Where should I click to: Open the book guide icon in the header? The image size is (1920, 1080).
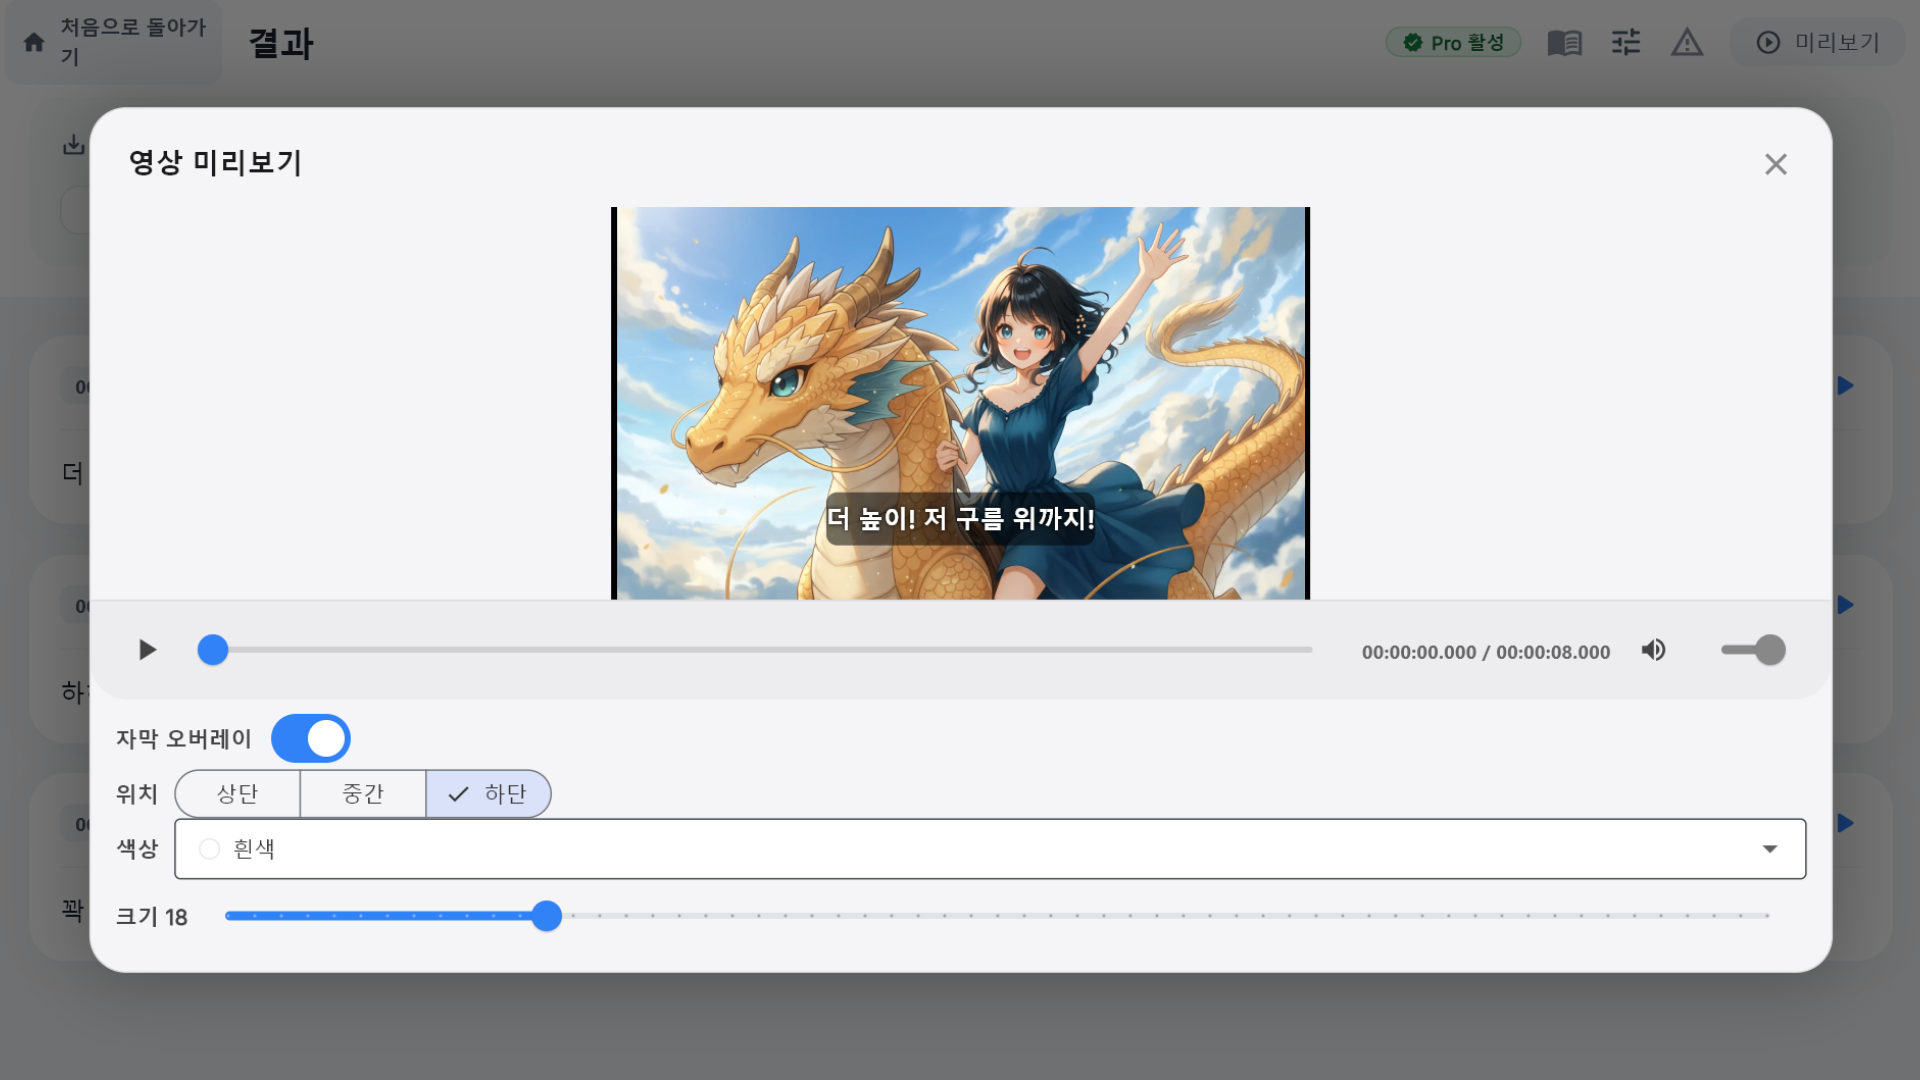(1564, 42)
